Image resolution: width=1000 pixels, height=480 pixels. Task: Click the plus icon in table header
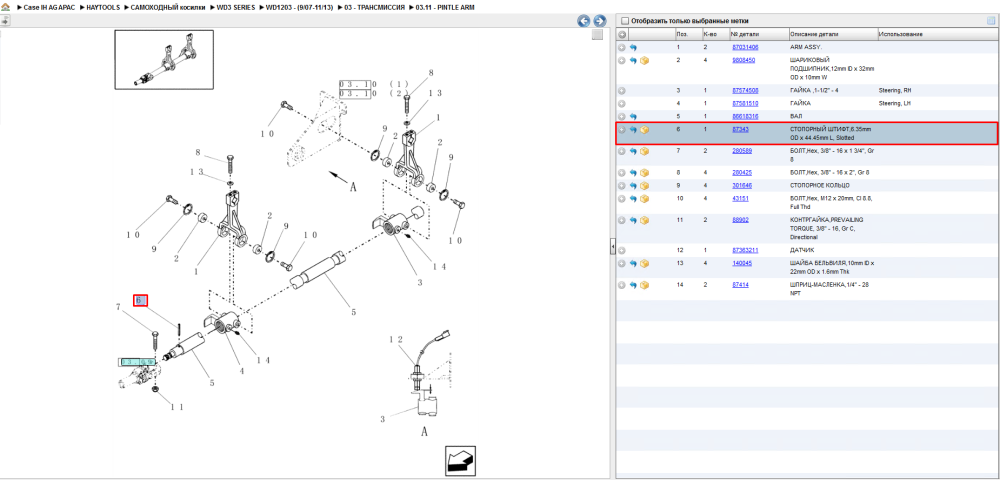[x=622, y=34]
